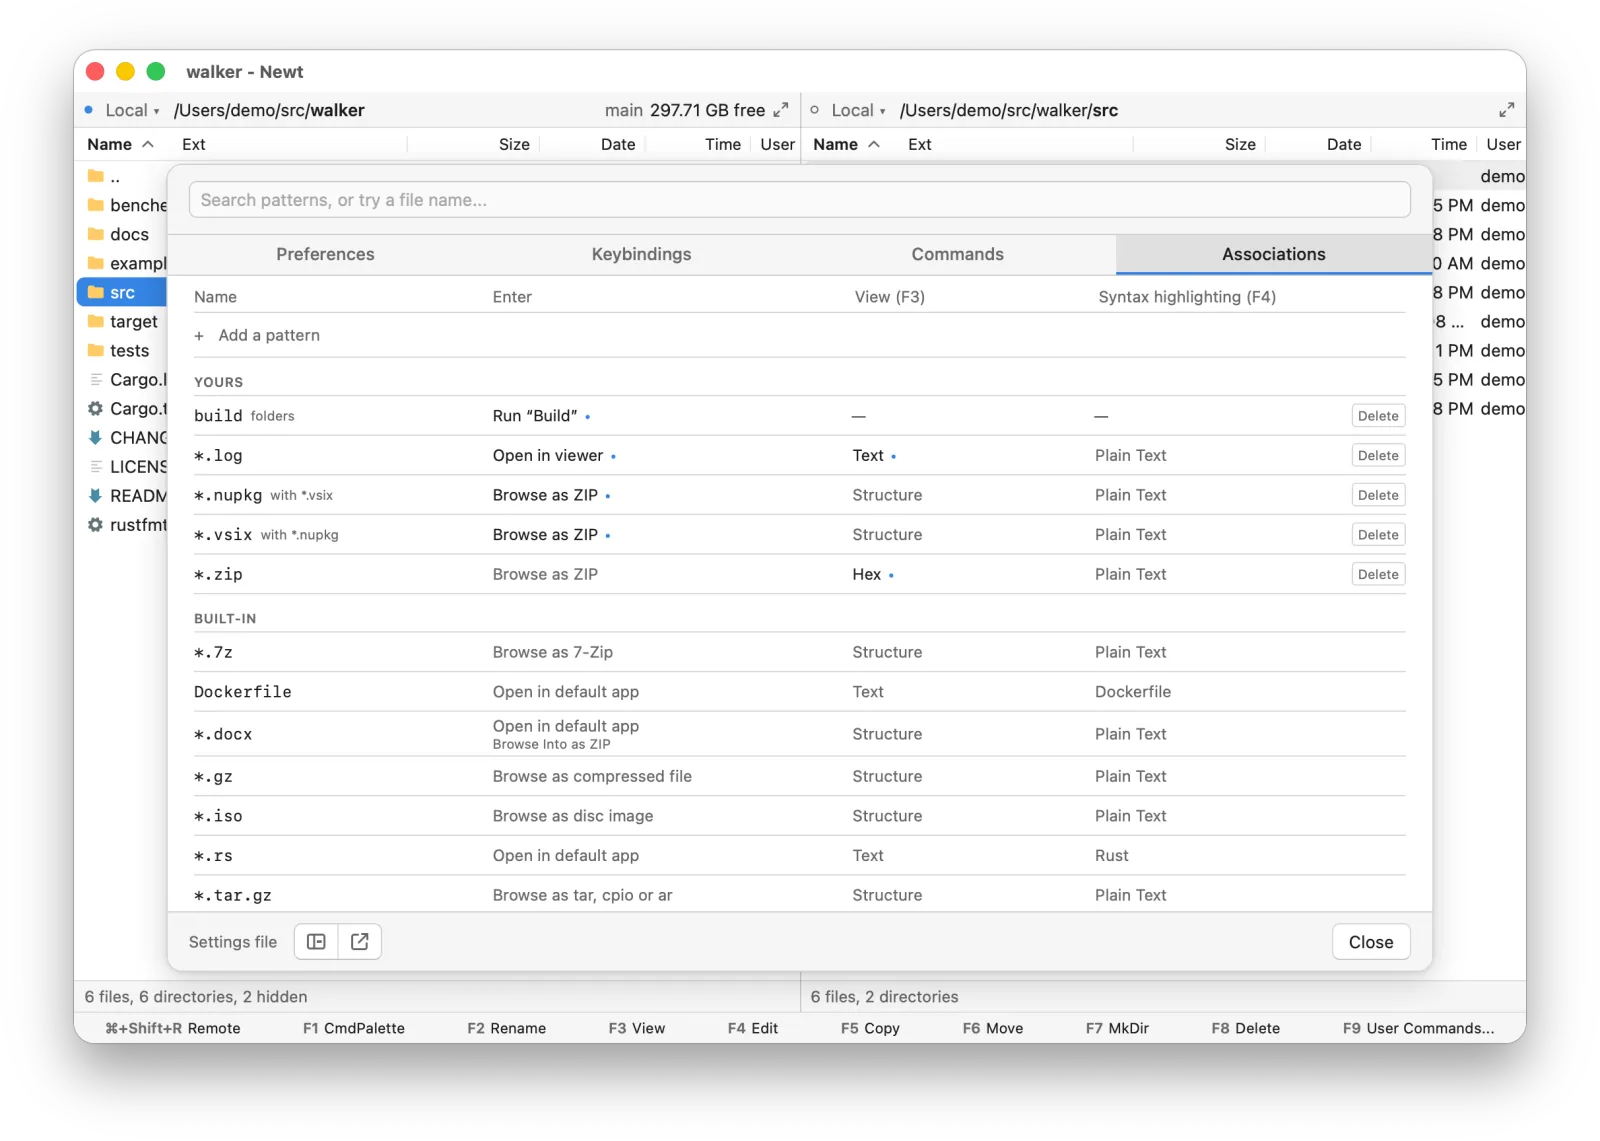The height and width of the screenshot is (1141, 1600).
Task: Select the docs folder icon
Action: point(96,234)
